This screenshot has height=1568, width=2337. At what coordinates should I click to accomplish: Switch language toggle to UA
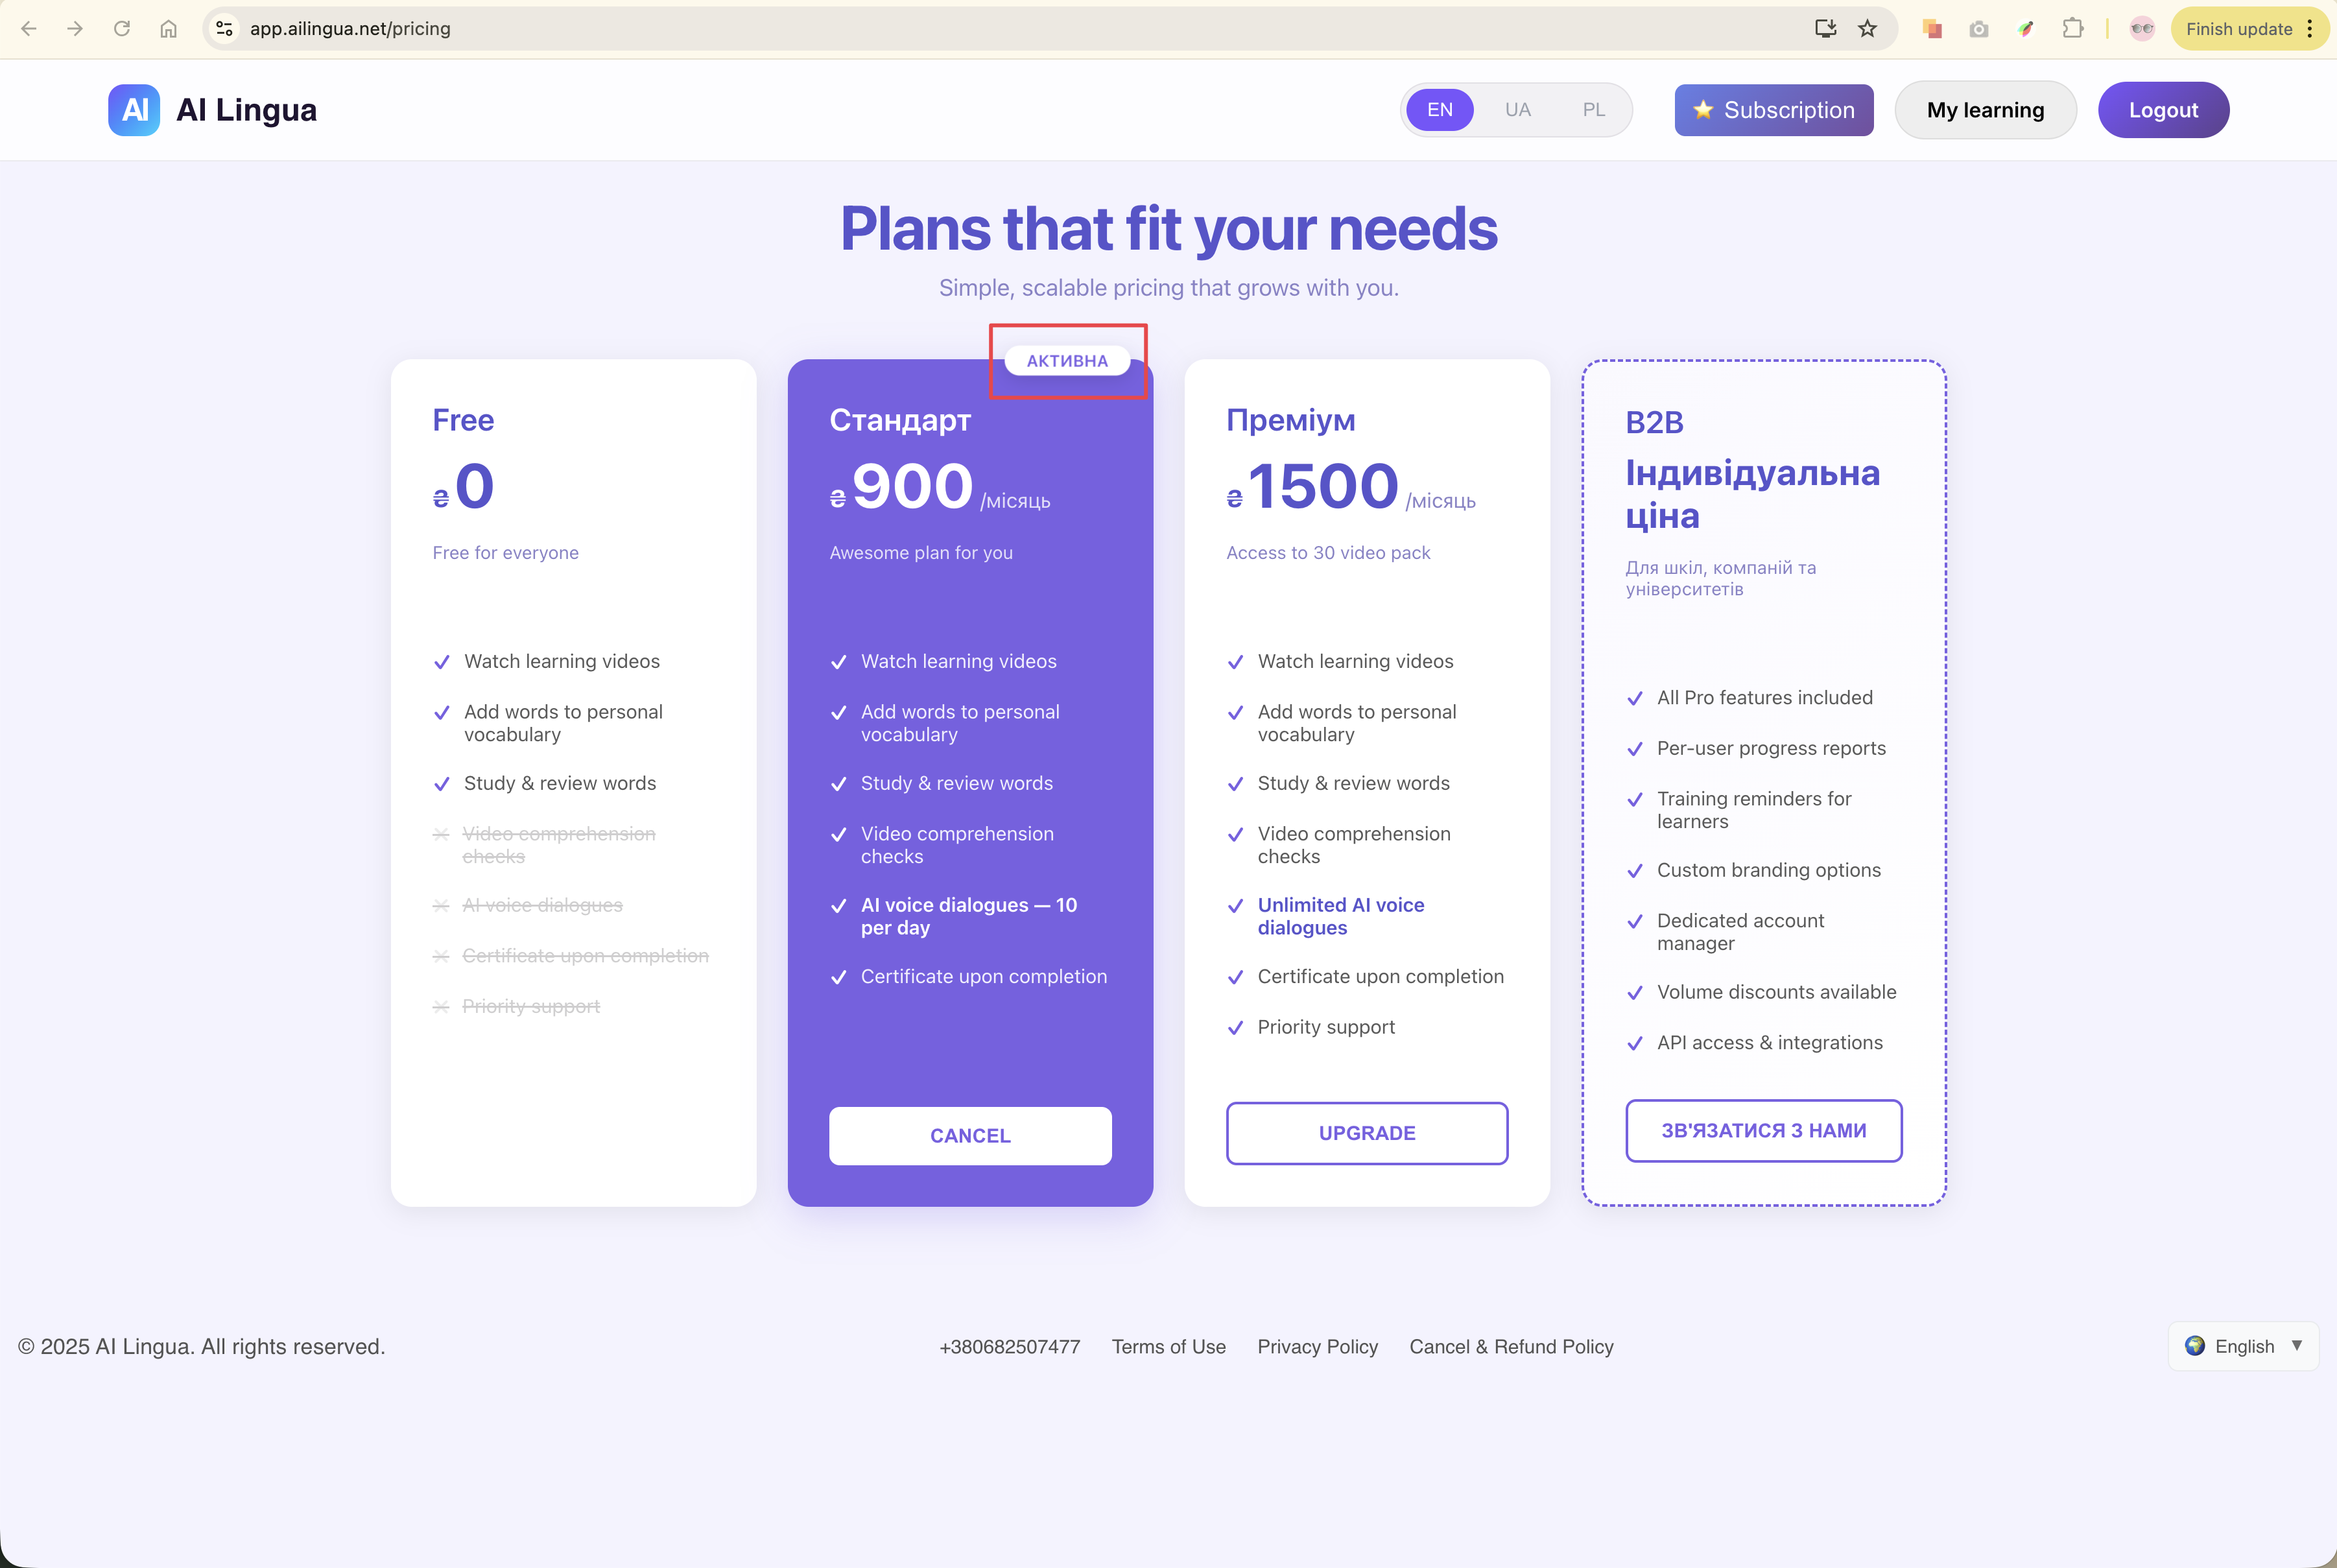pos(1517,110)
